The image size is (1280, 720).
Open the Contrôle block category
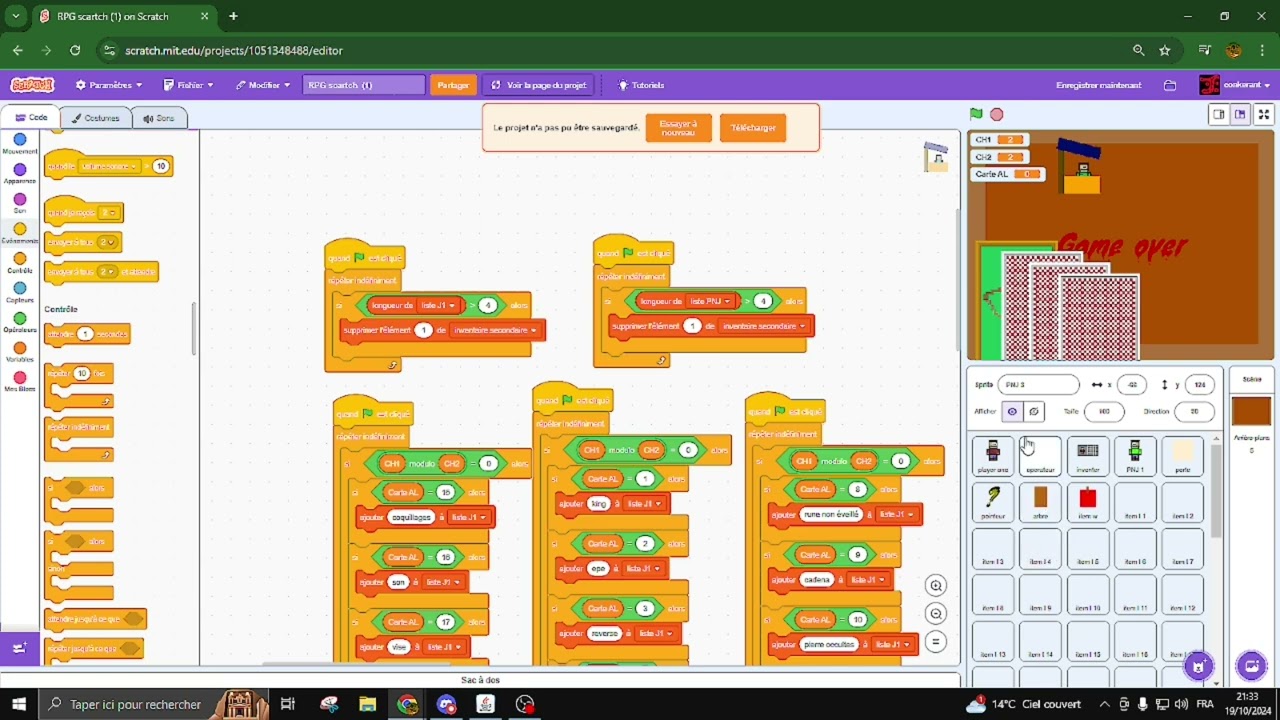(x=20, y=263)
